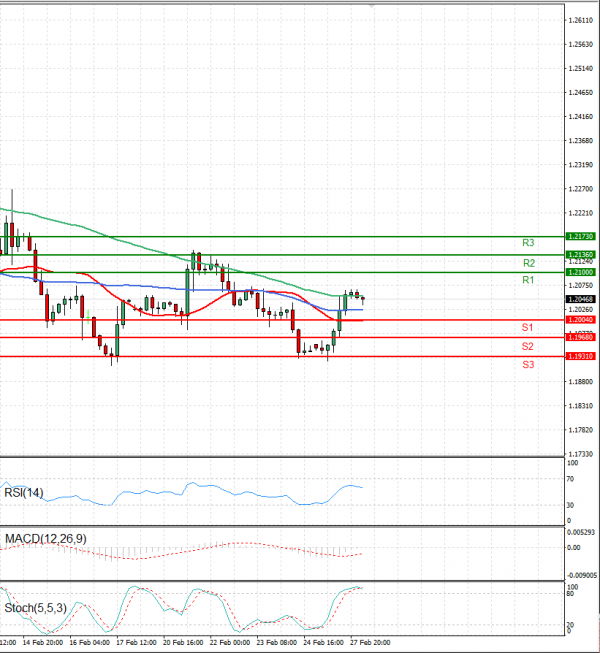Click the 14 Feb 20:00 time label

pyautogui.click(x=43, y=643)
